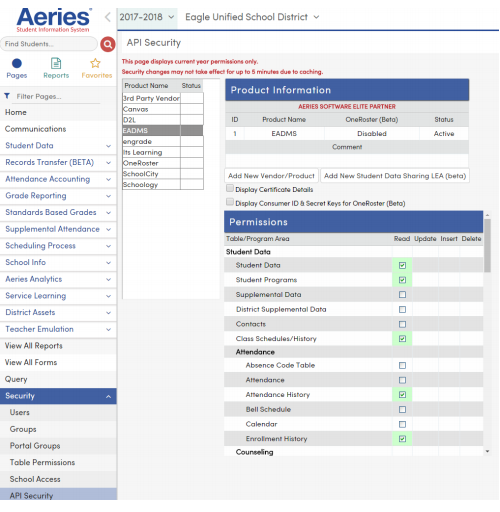This screenshot has height=512, width=500.
Task: Uncheck Student Data read permission
Action: pyautogui.click(x=402, y=265)
